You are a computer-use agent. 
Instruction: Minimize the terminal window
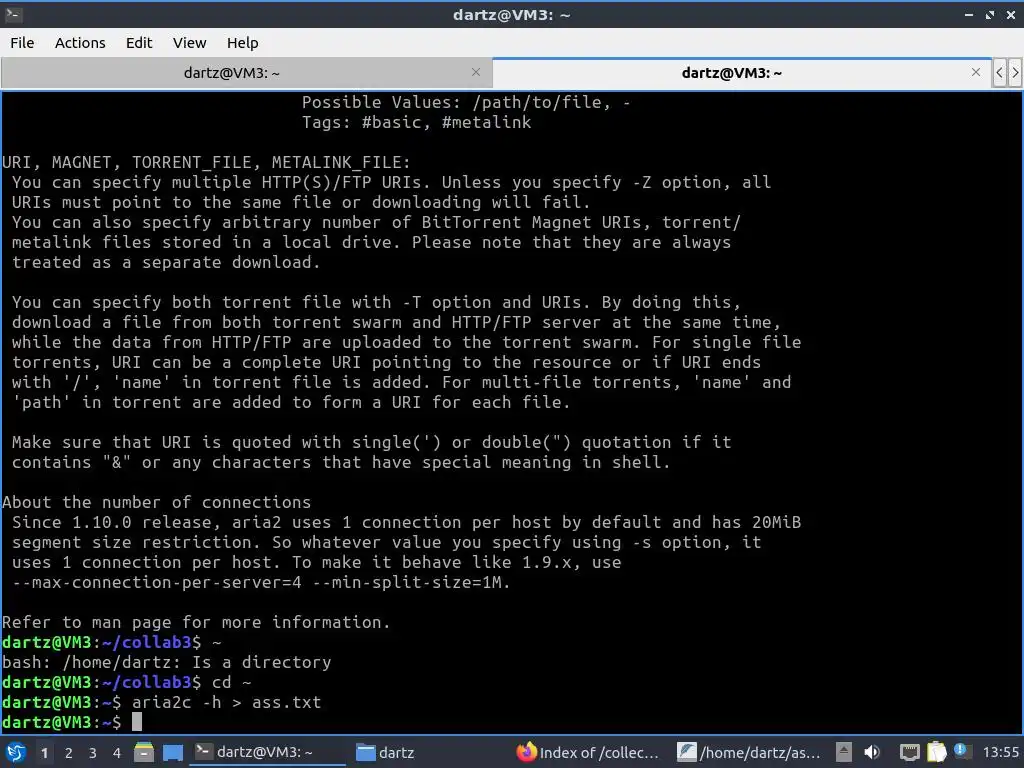(968, 14)
